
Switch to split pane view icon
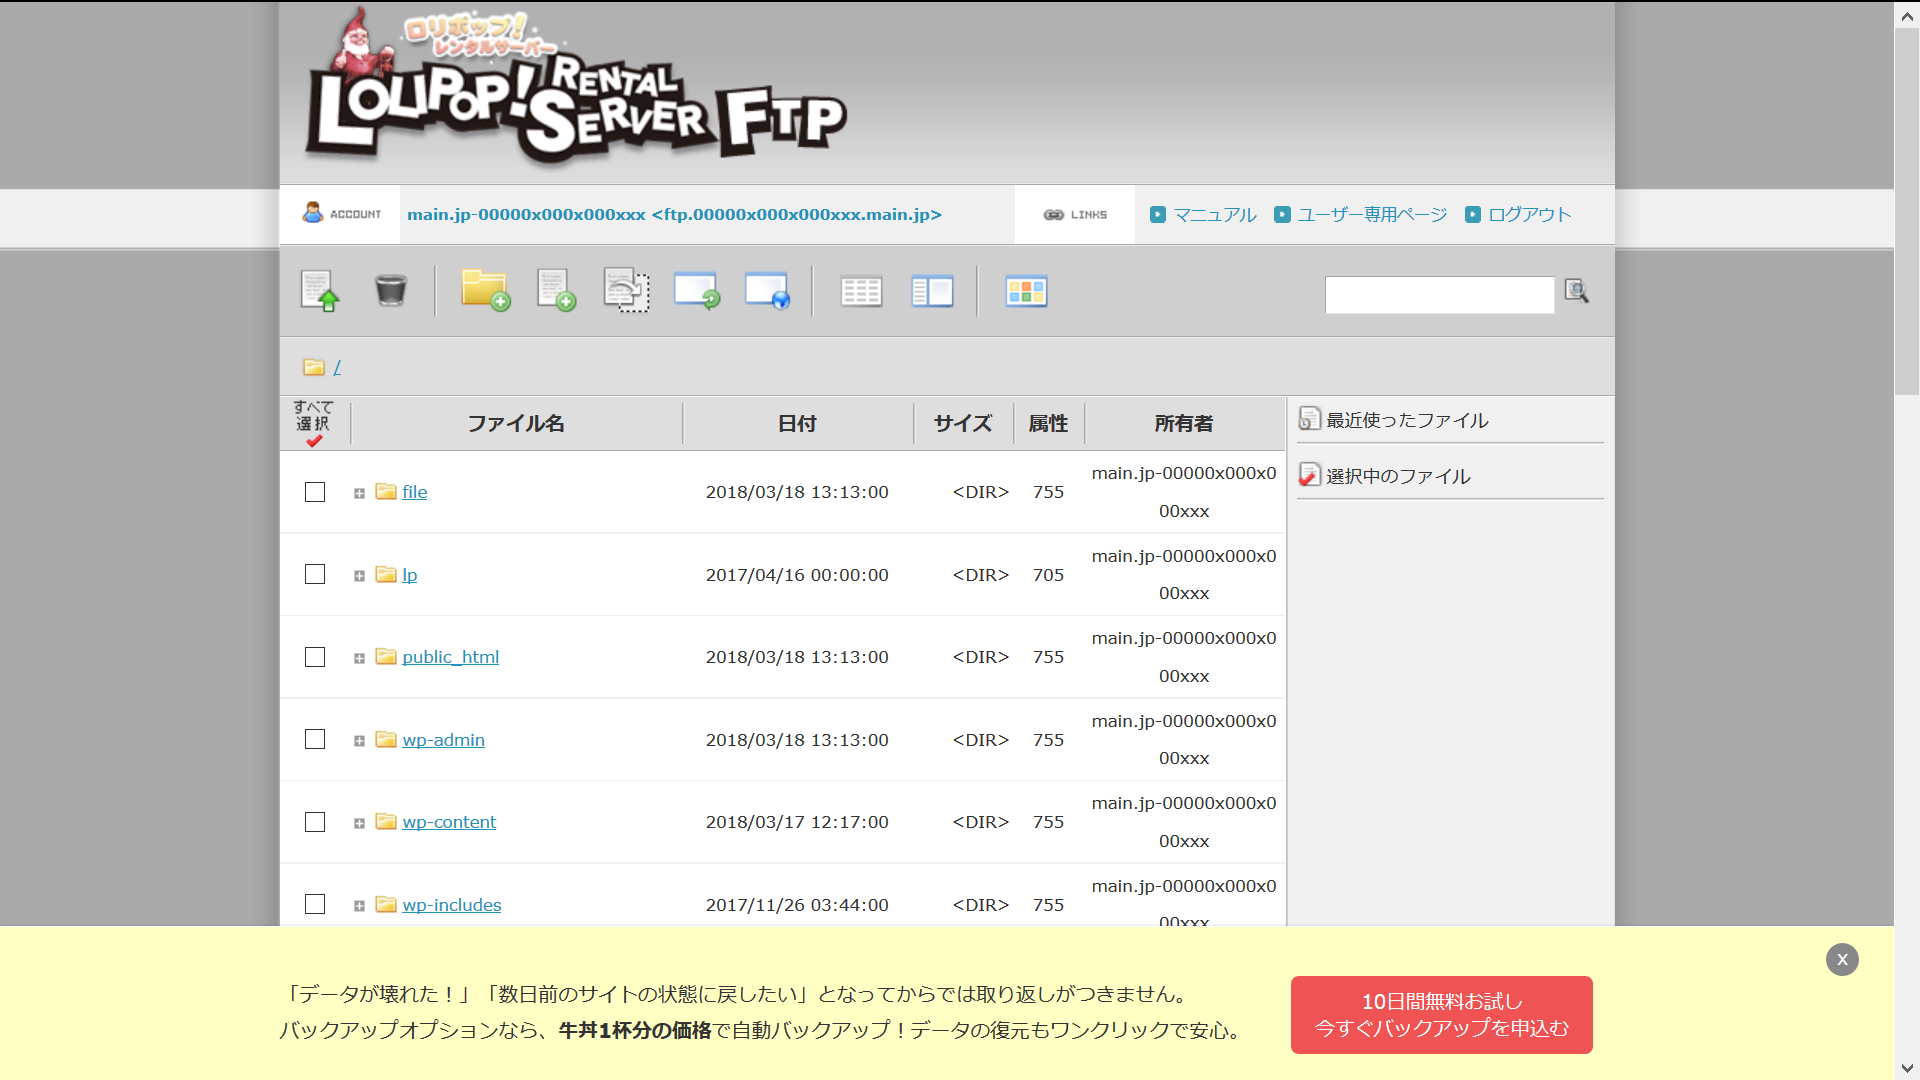pos(932,291)
